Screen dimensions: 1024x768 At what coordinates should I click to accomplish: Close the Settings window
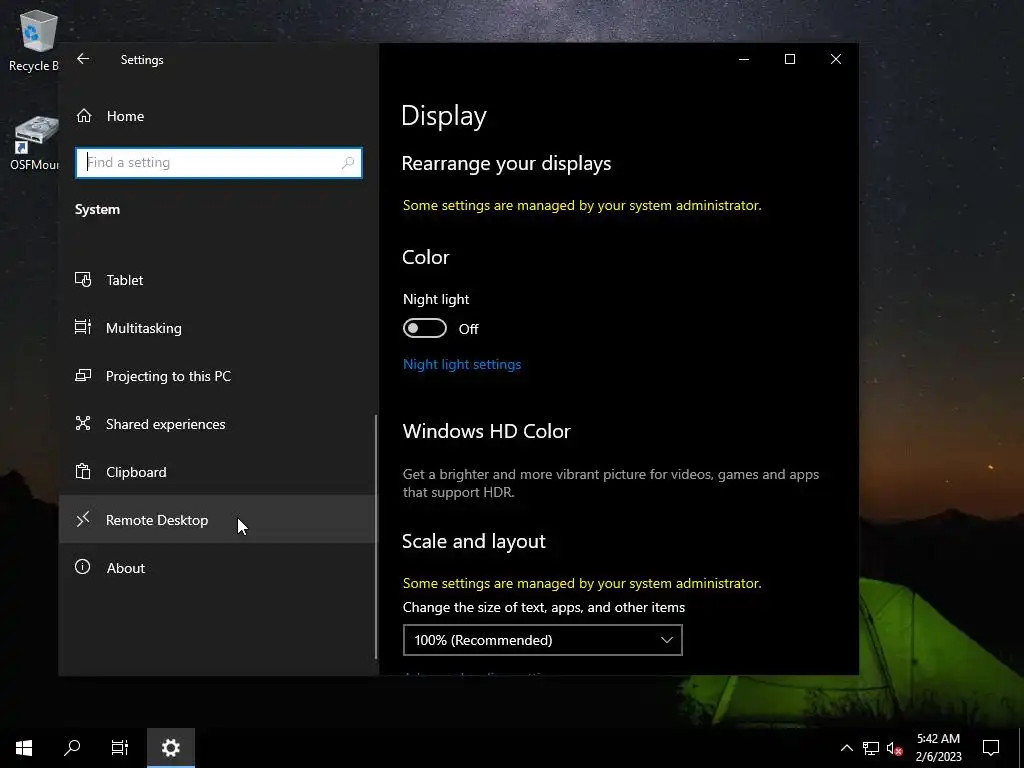[x=836, y=59]
